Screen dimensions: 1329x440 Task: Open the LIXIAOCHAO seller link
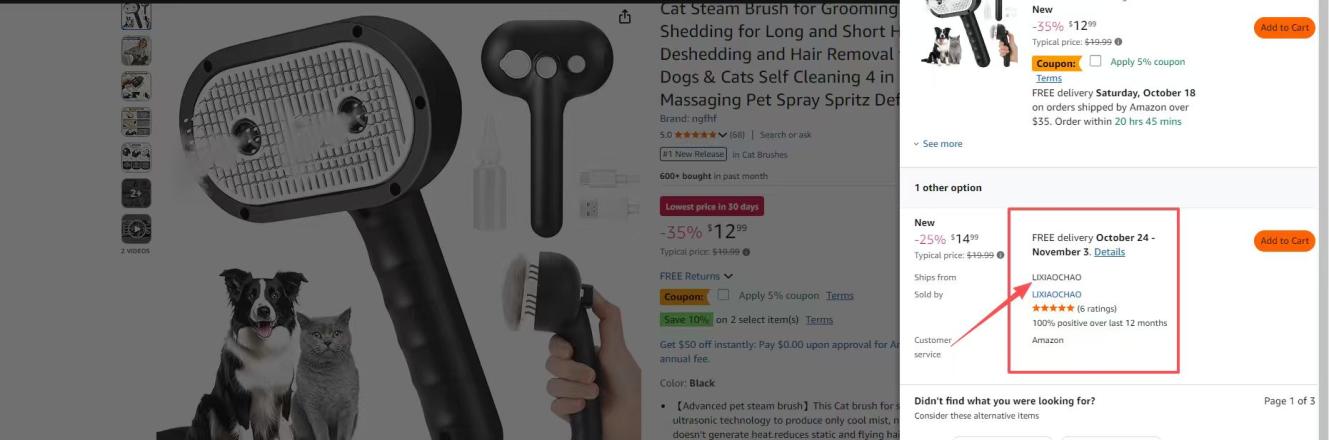[1057, 294]
